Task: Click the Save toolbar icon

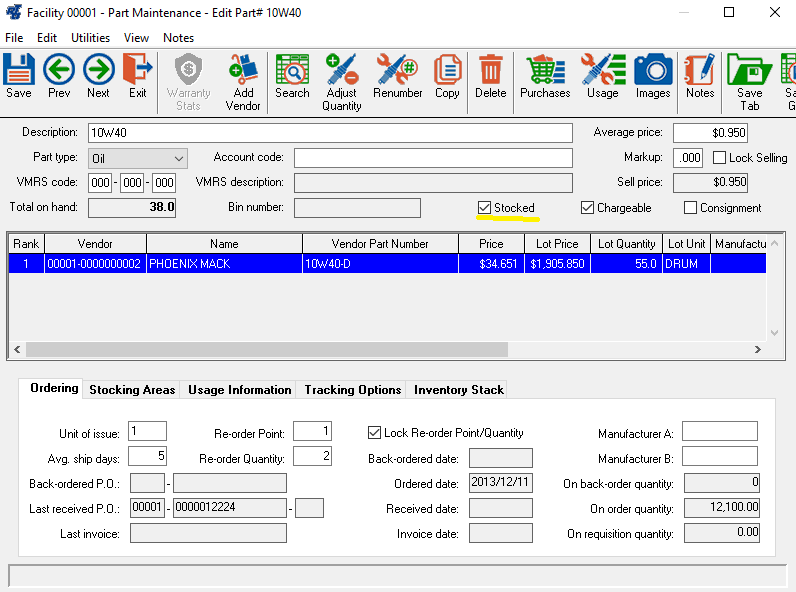Action: coord(19,76)
